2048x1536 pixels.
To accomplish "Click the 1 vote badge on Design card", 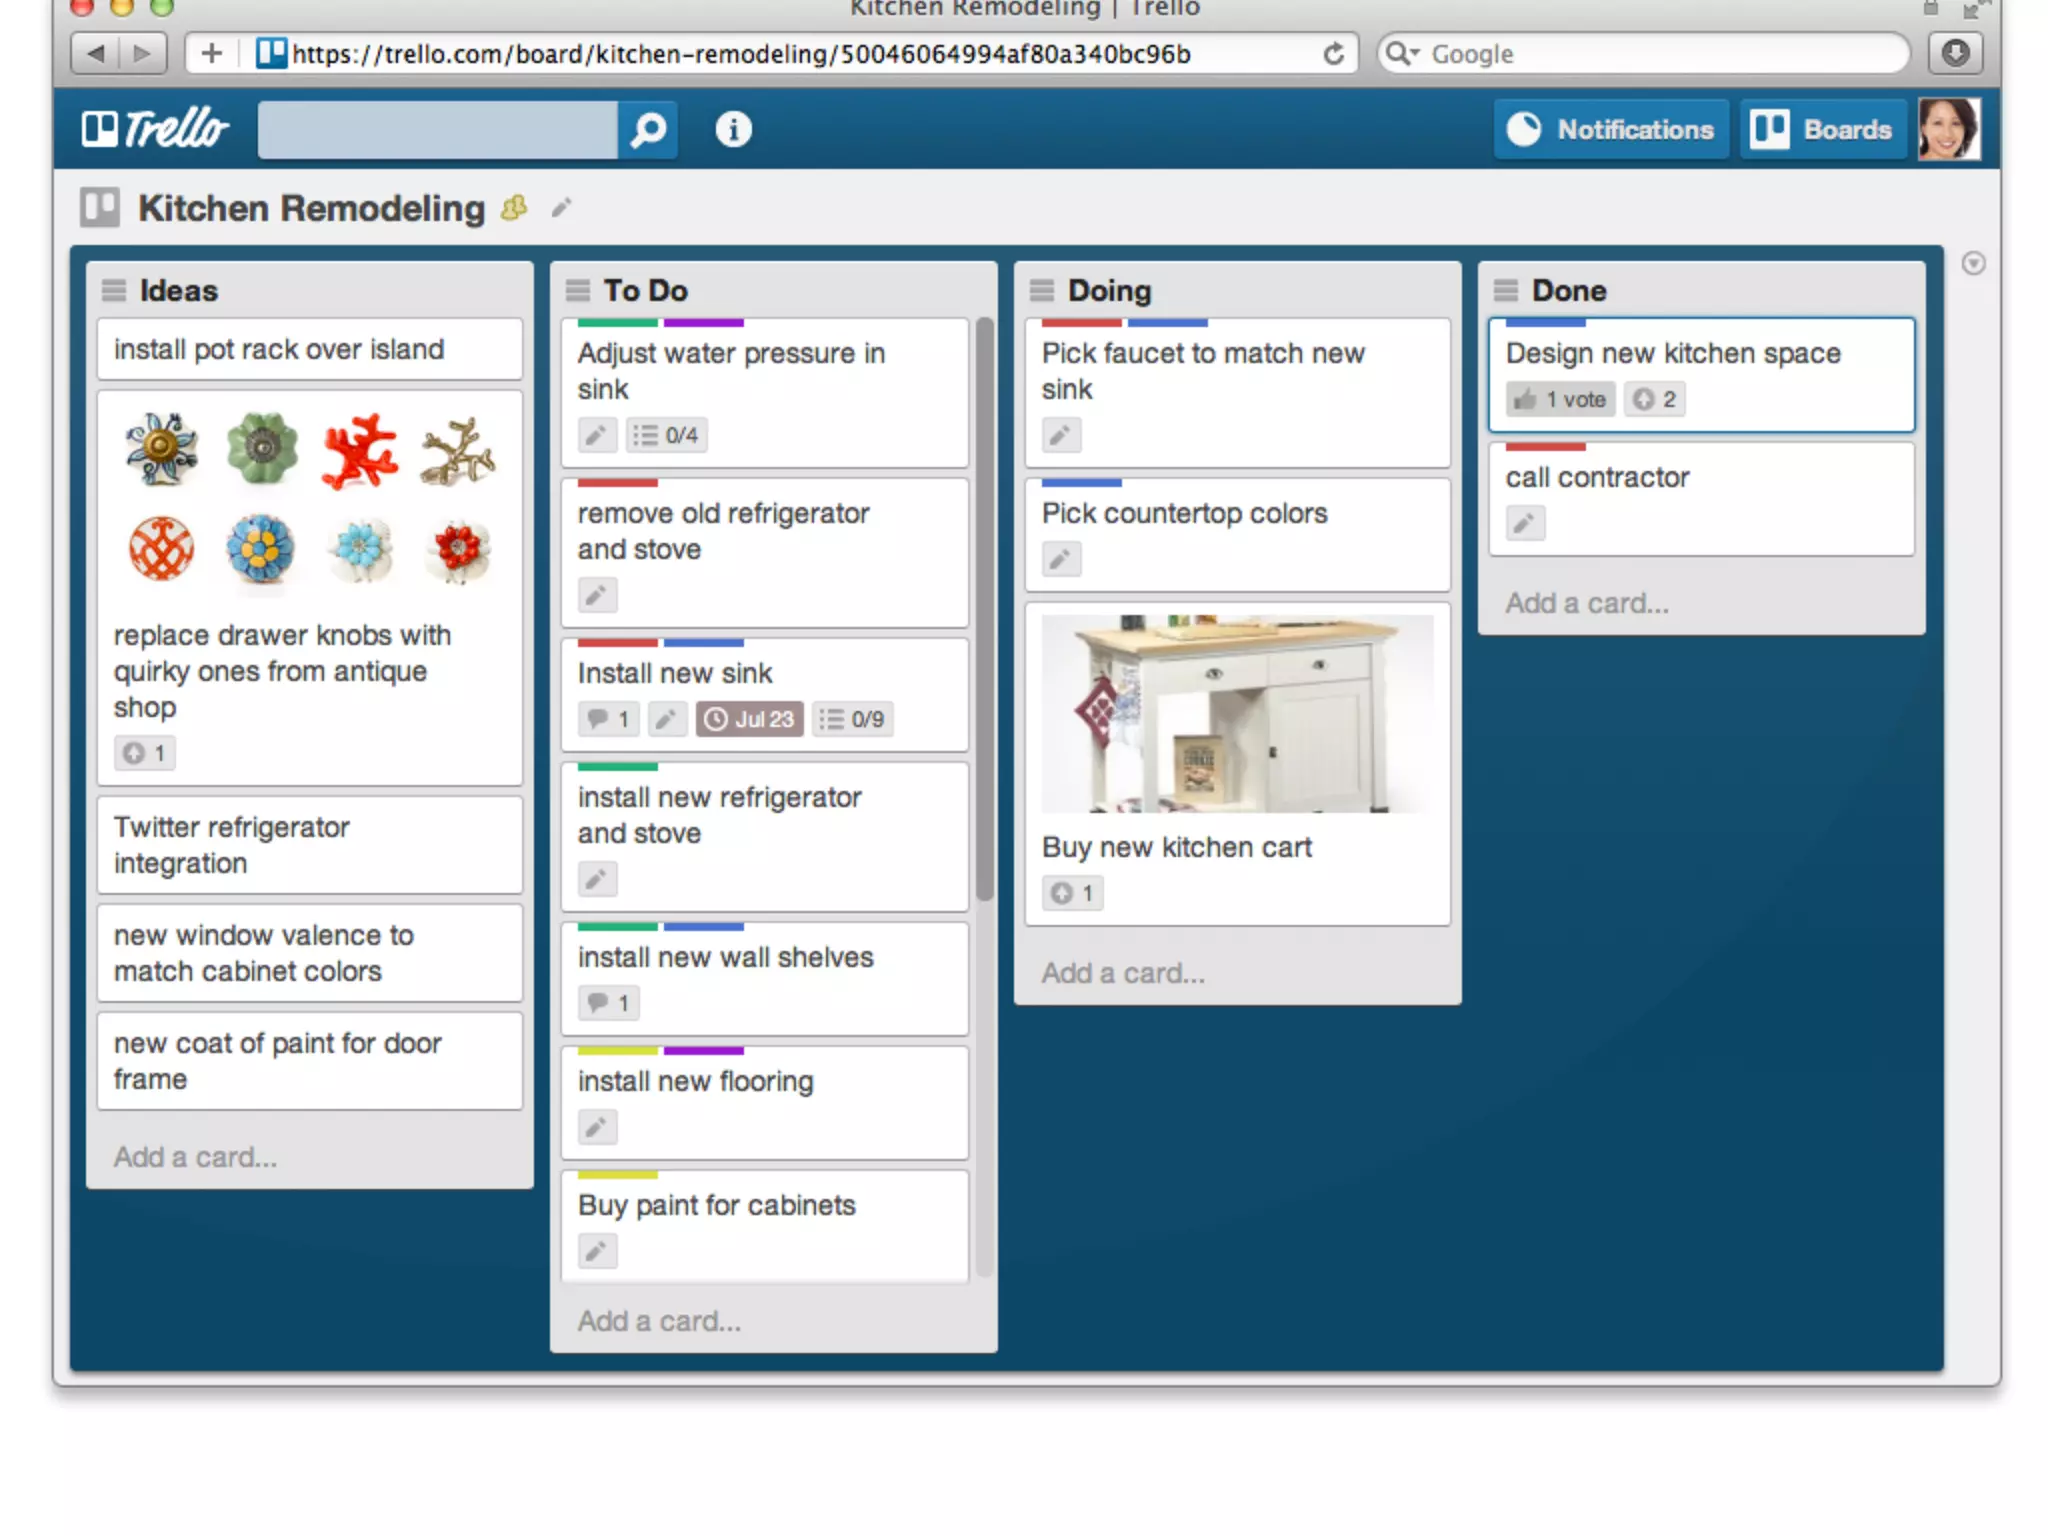I will [1560, 399].
